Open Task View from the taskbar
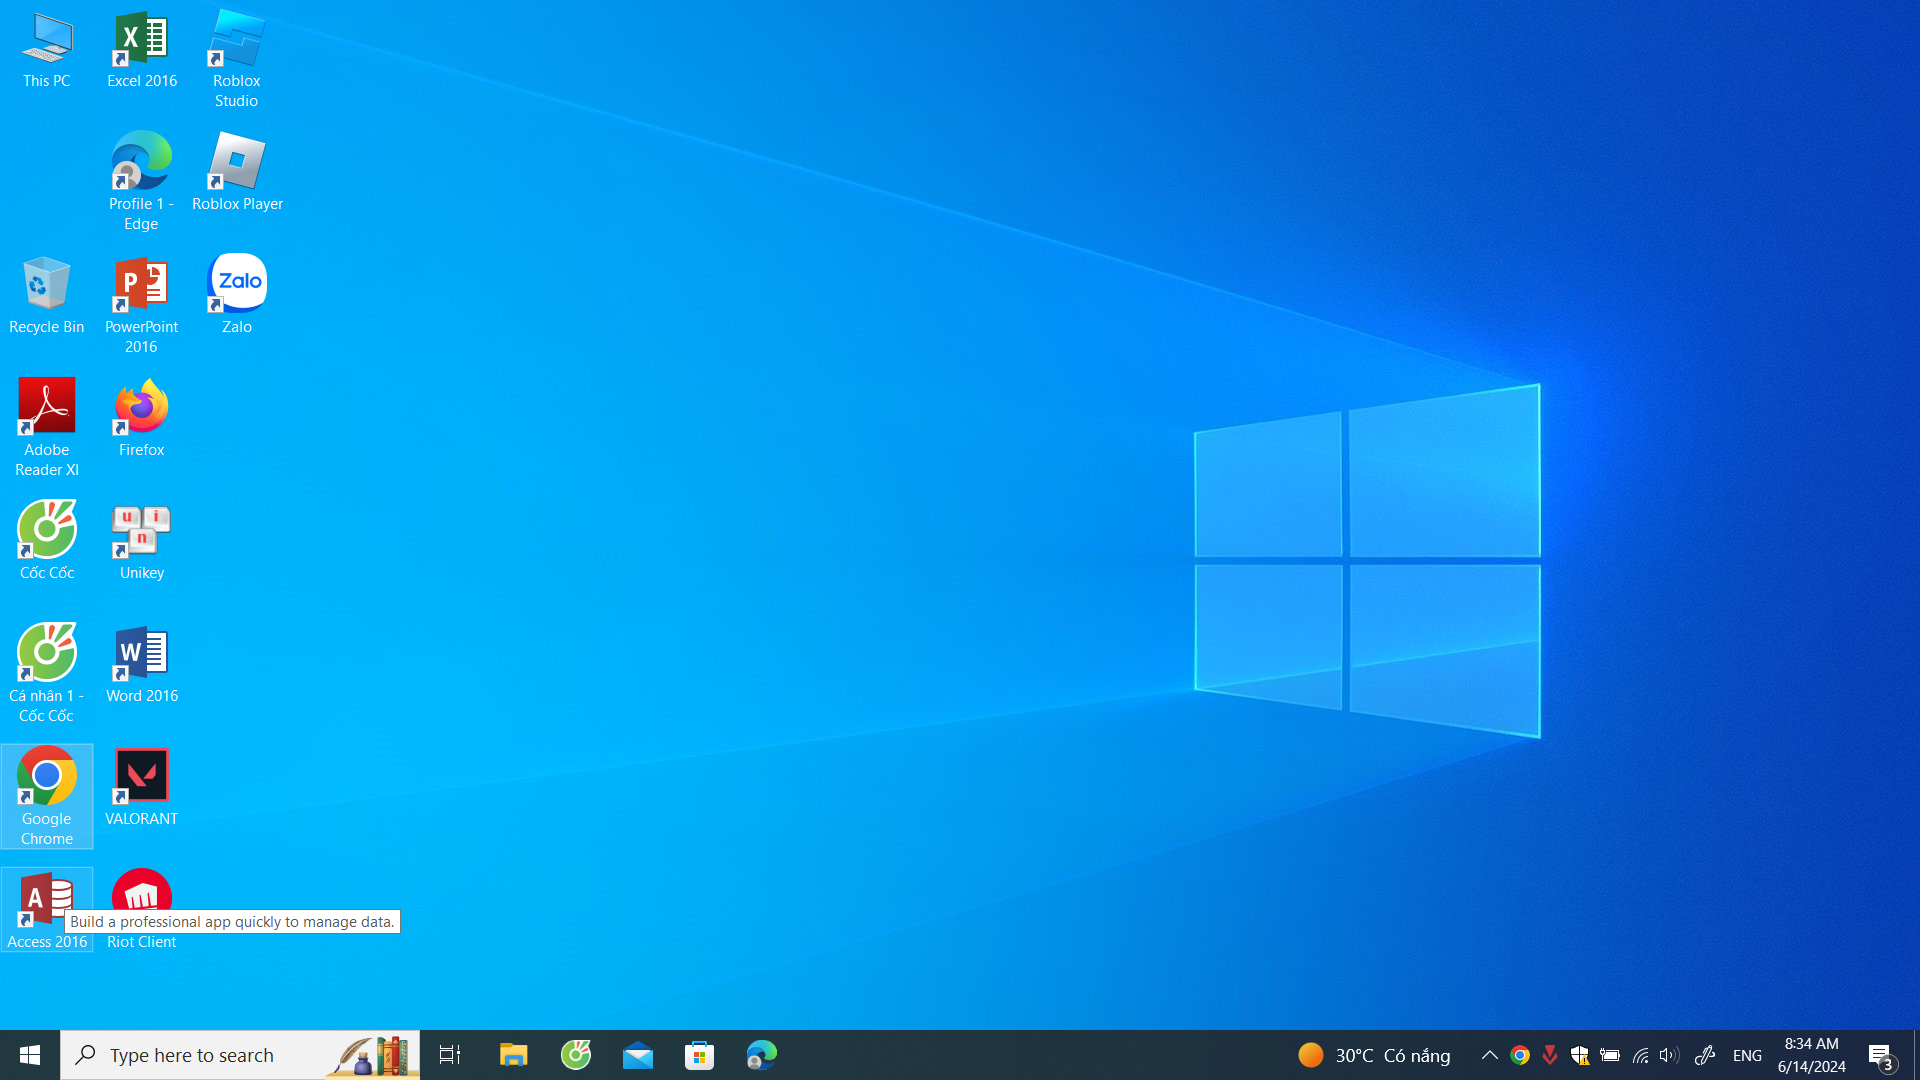This screenshot has height=1080, width=1920. point(450,1055)
